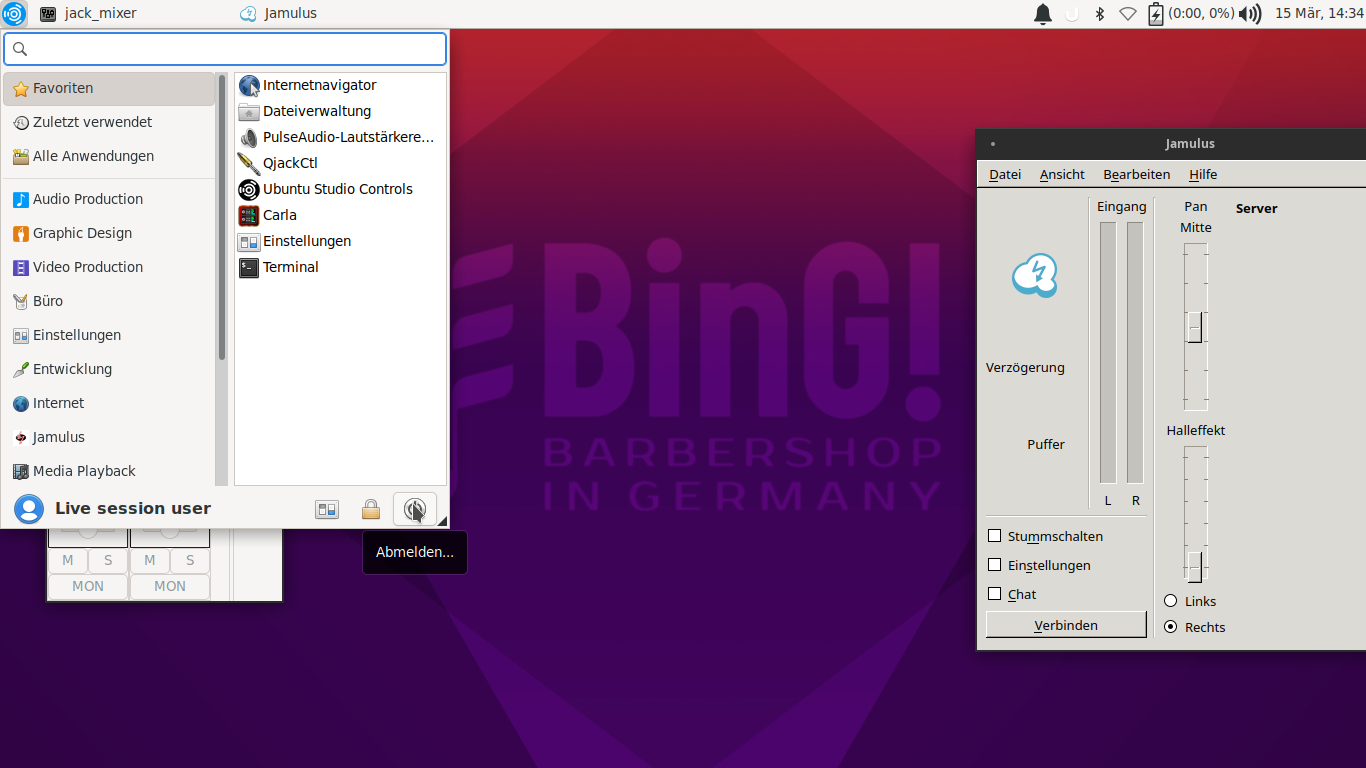Open Carla from the favorites list
This screenshot has height=768, width=1366.
tap(279, 215)
